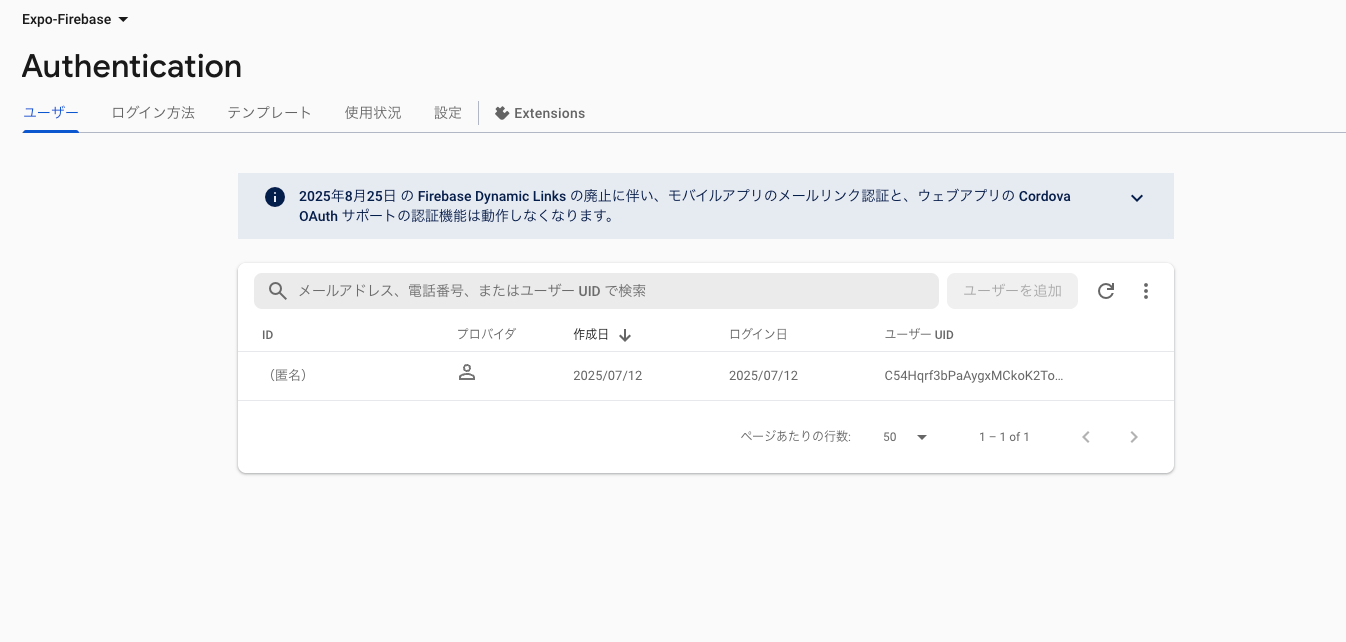1346x642 pixels.
Task: Open the ログイン方法 tab
Action: pyautogui.click(x=153, y=113)
